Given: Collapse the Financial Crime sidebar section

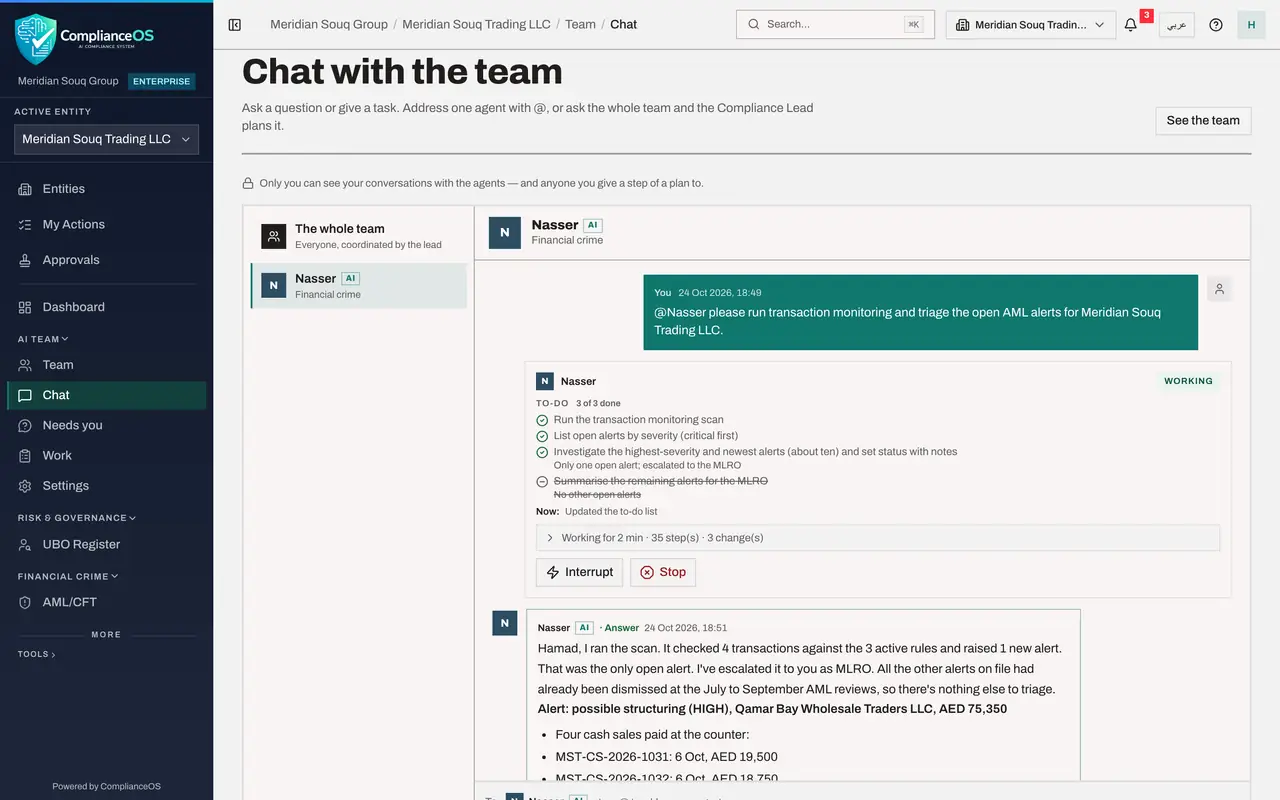Looking at the screenshot, I should tap(68, 576).
